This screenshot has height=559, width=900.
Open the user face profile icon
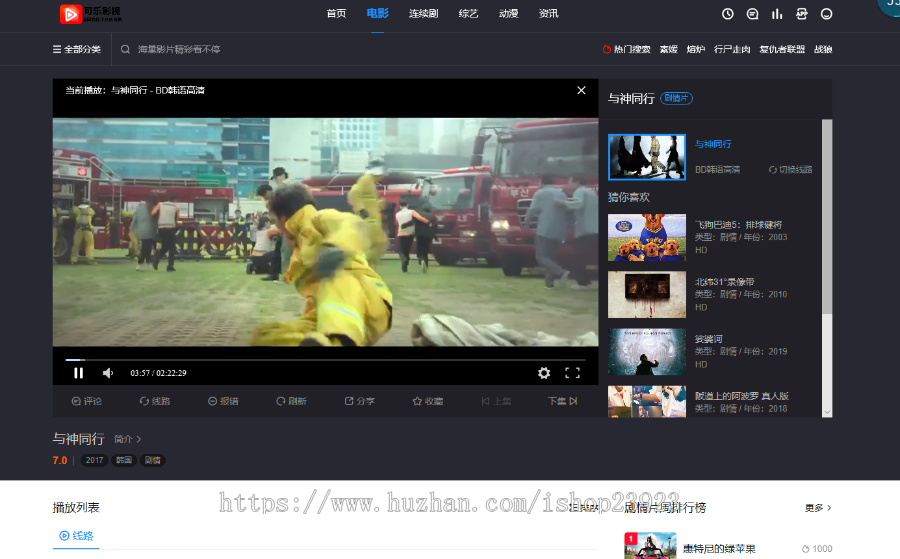[826, 14]
